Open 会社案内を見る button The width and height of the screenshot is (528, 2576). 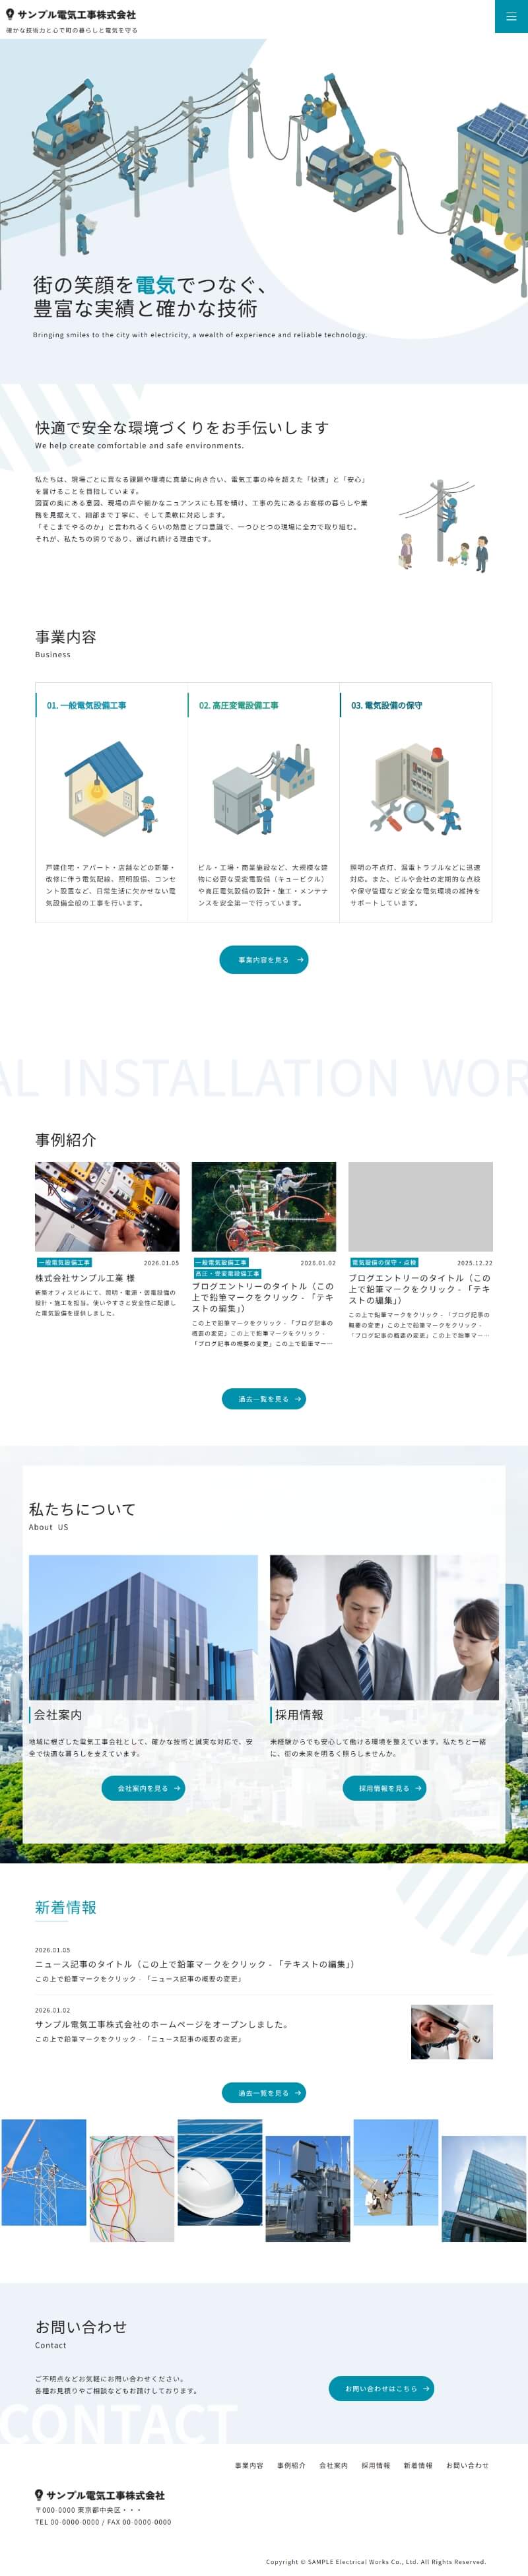click(143, 1788)
